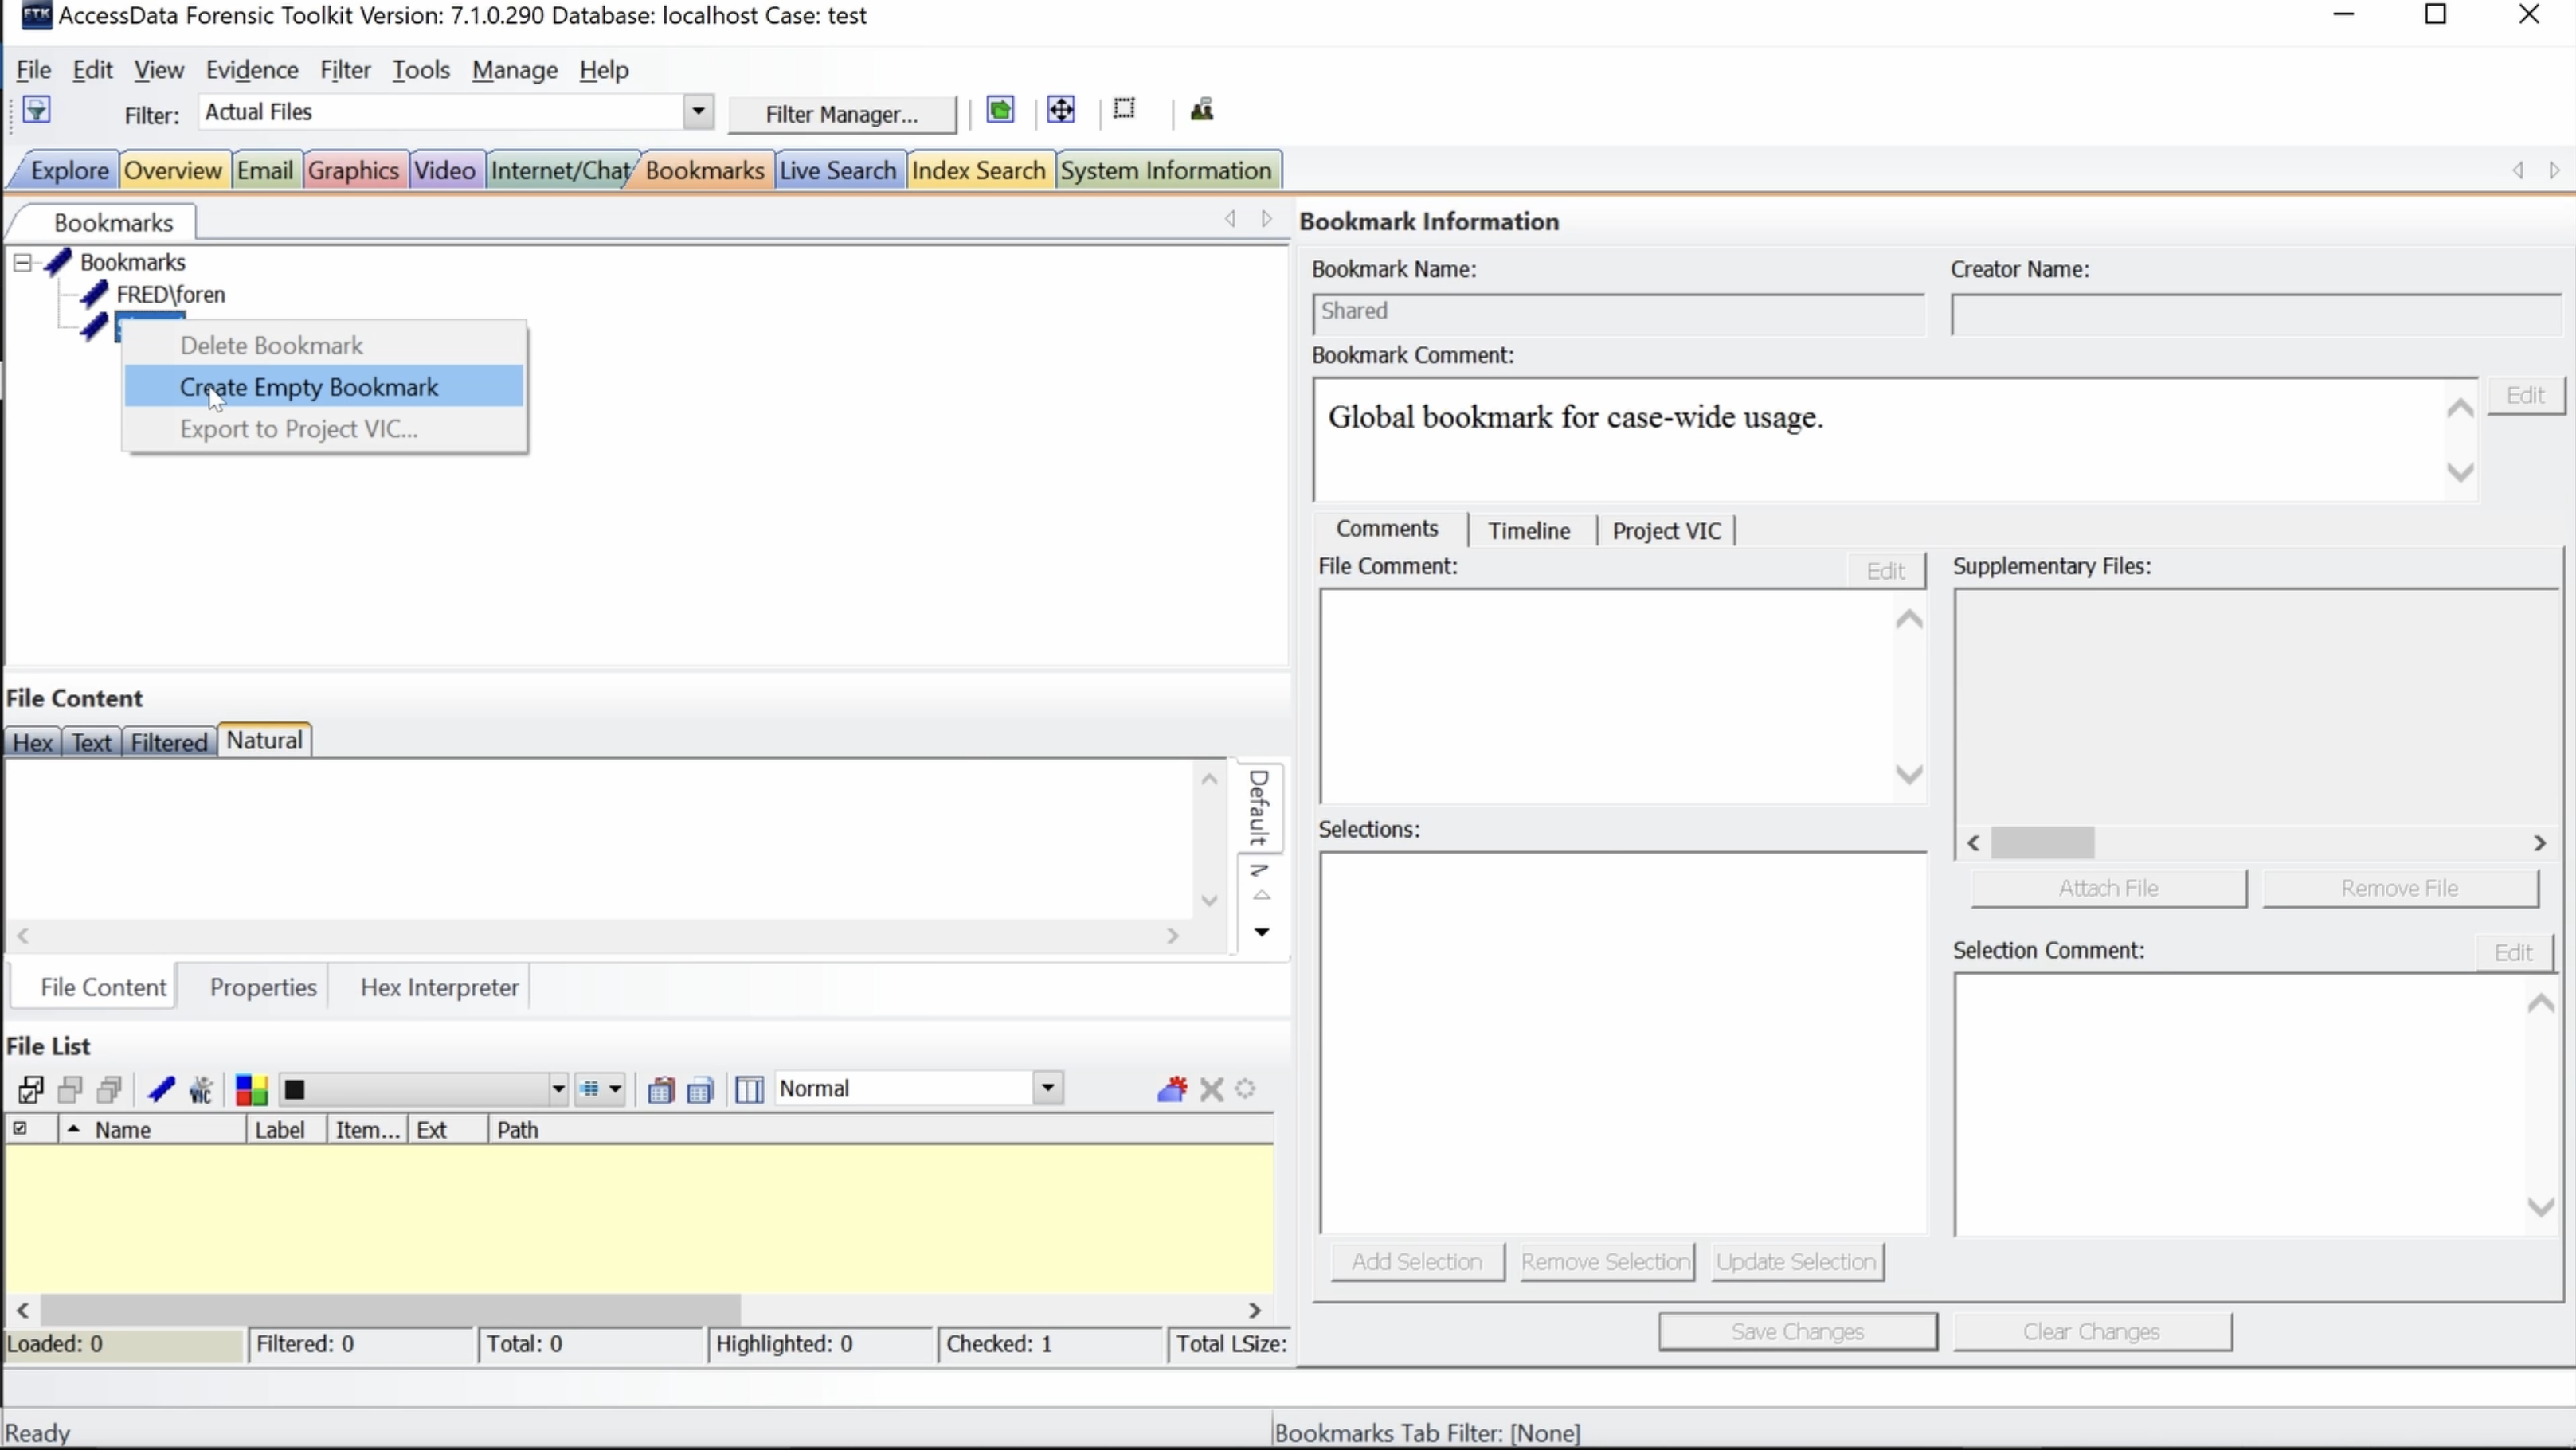Click the Supplementary Files horizontal scrollbar thumb
The height and width of the screenshot is (1450, 2576).
point(2042,843)
